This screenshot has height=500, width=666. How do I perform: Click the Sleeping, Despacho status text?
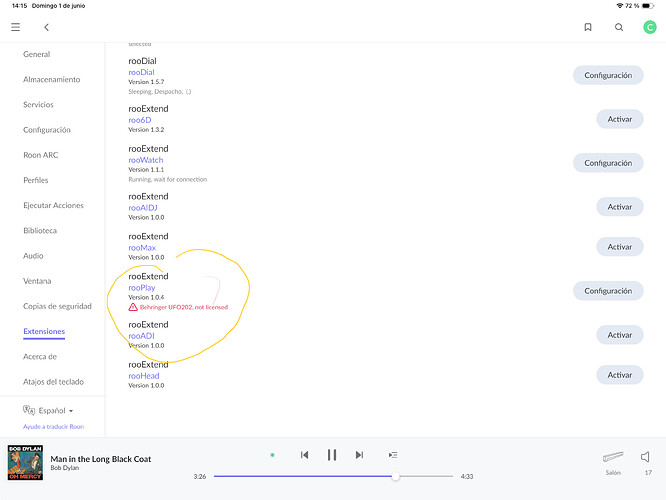pyautogui.click(x=160, y=91)
